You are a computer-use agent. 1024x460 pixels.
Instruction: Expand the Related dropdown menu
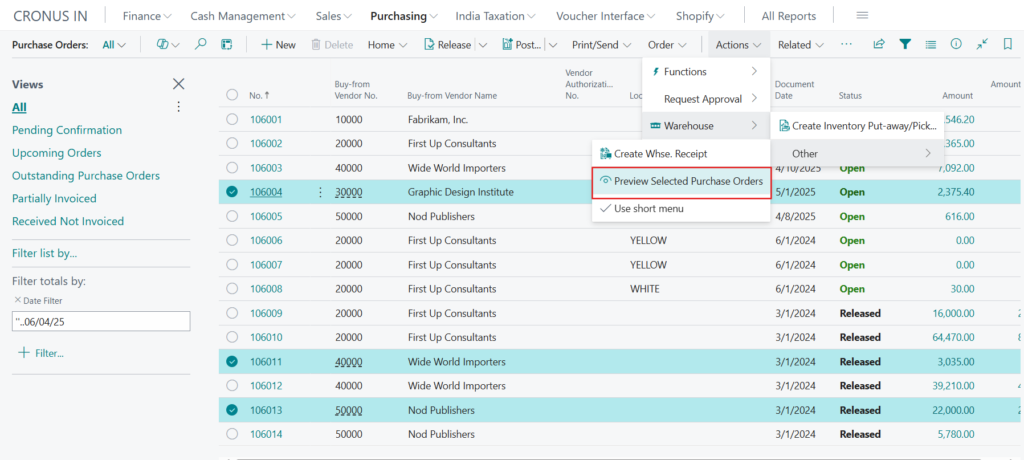coord(800,45)
